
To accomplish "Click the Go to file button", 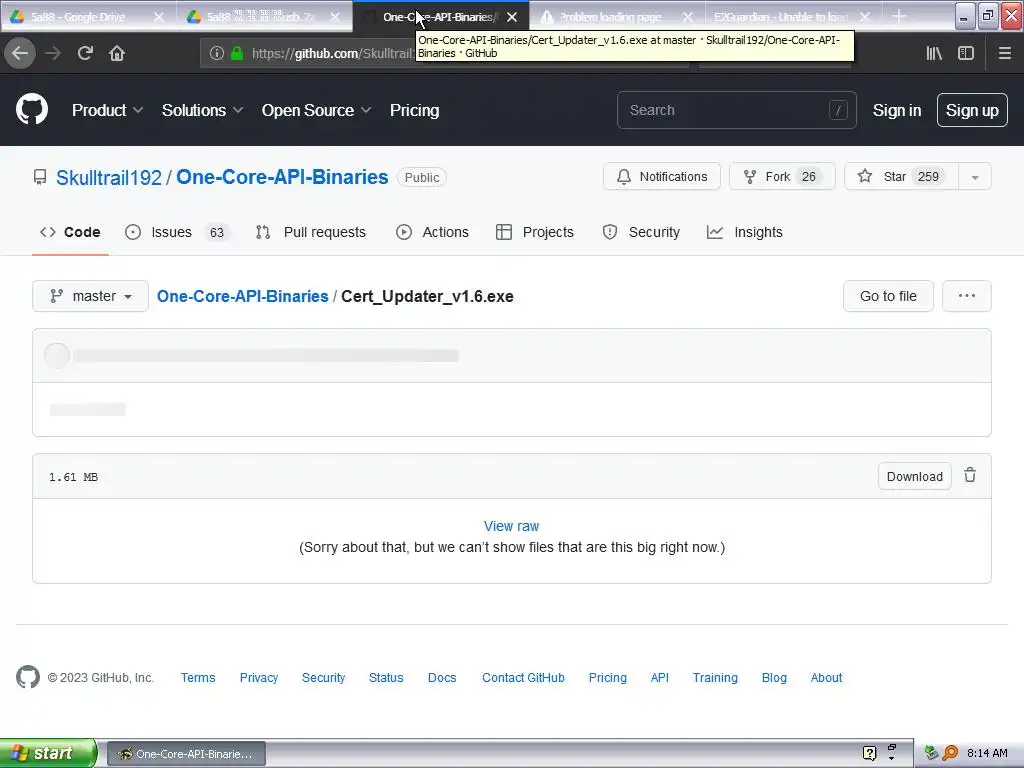I will pos(888,296).
